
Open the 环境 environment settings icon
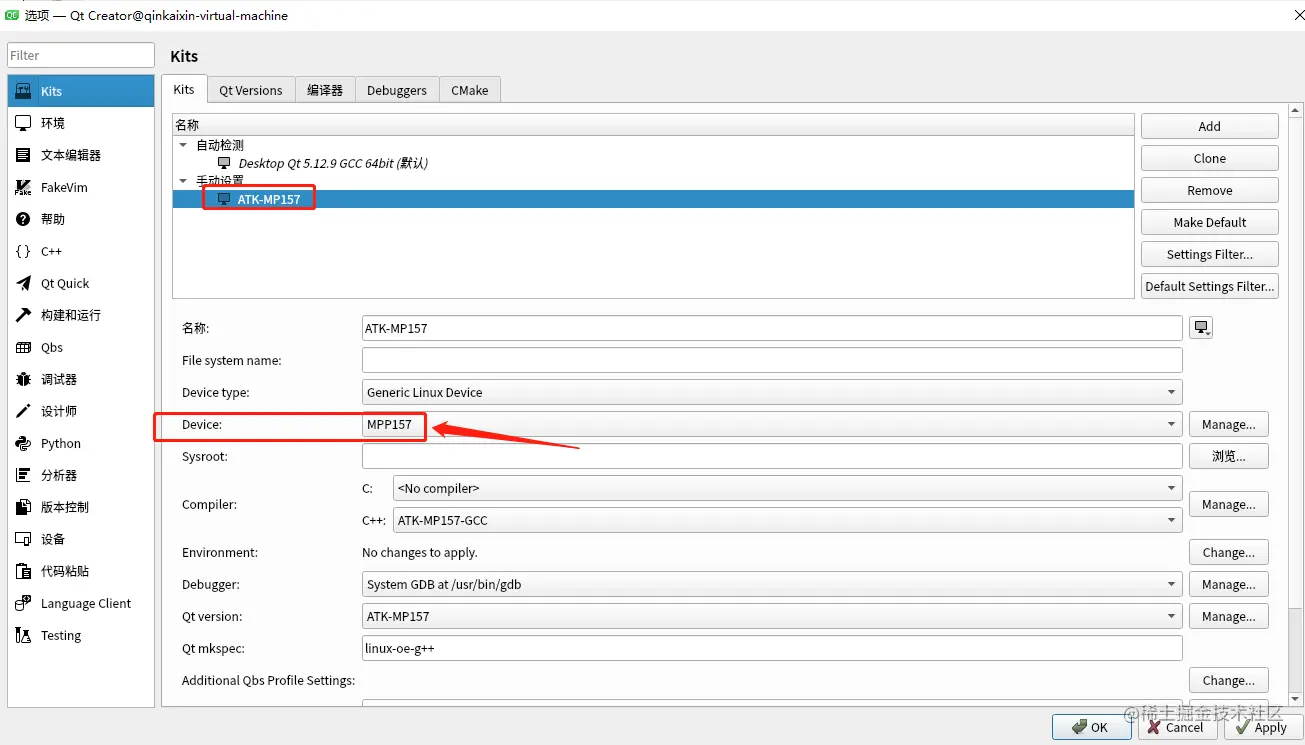[x=23, y=123]
